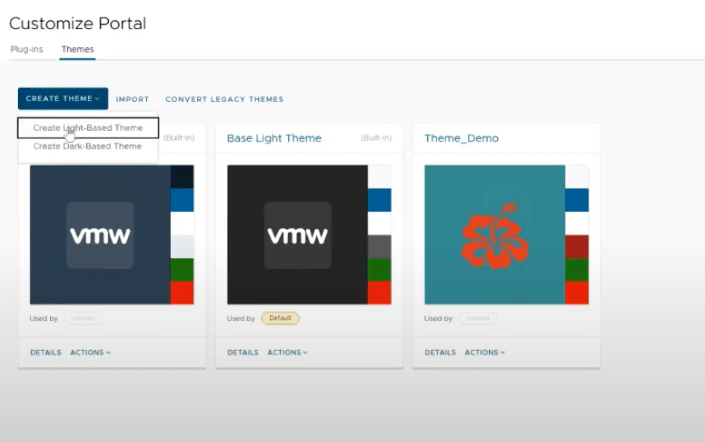Open the CREATE THEME dropdown button
Image resolution: width=705 pixels, height=442 pixels.
tap(62, 99)
